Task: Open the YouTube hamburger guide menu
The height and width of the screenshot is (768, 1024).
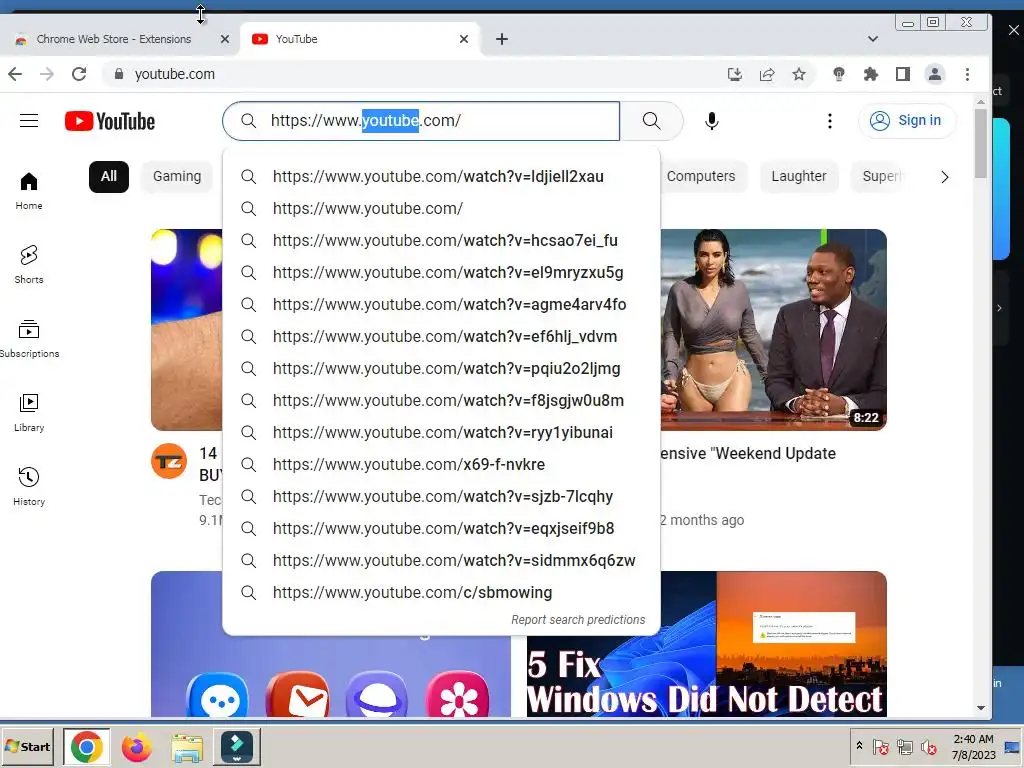Action: tap(29, 121)
